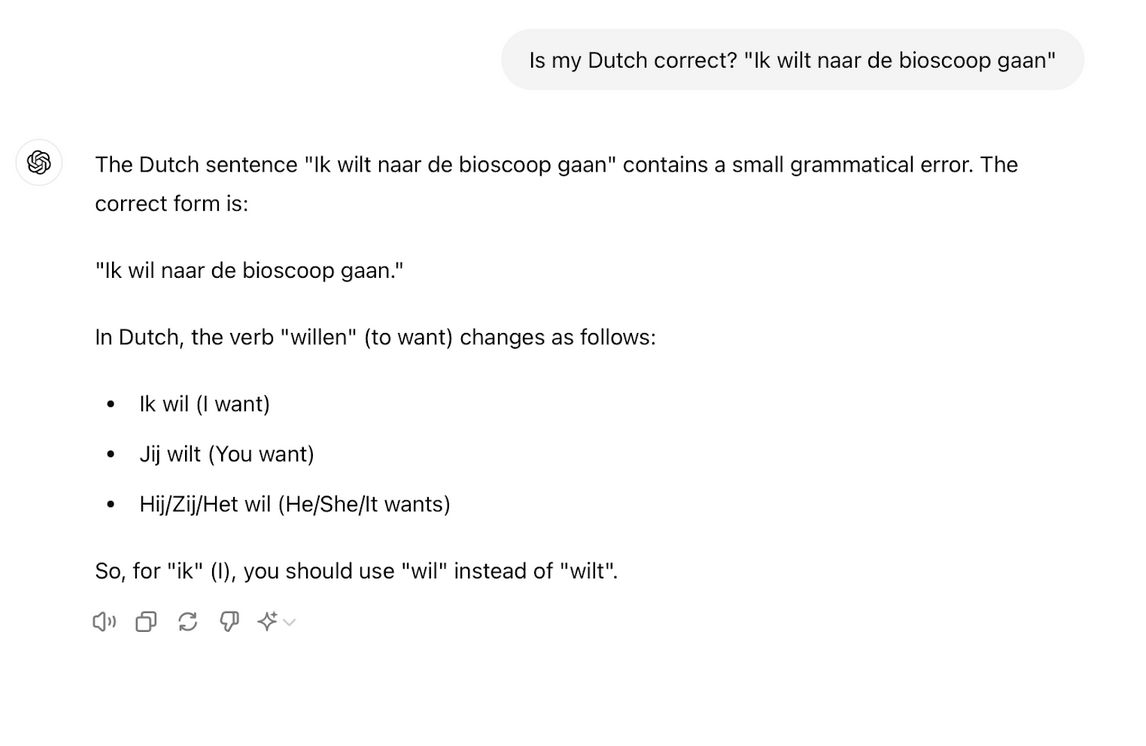The image size is (1146, 746).
Task: Copy the response using the copy icon
Action: point(146,621)
